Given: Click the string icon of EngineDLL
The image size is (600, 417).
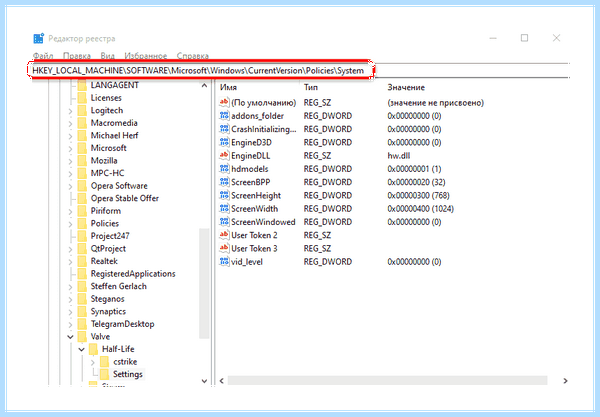Looking at the screenshot, I should click(224, 156).
